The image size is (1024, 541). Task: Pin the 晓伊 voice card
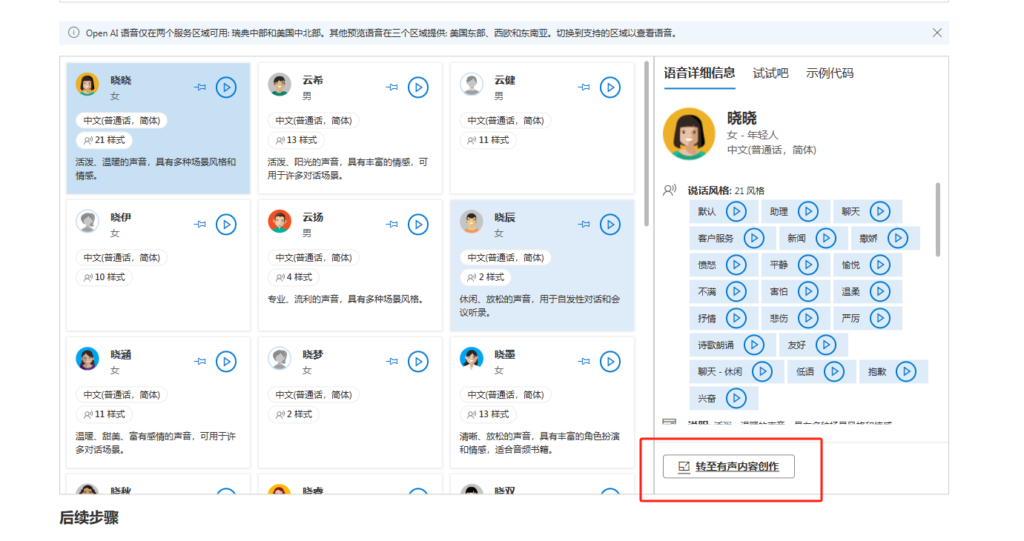click(x=200, y=224)
